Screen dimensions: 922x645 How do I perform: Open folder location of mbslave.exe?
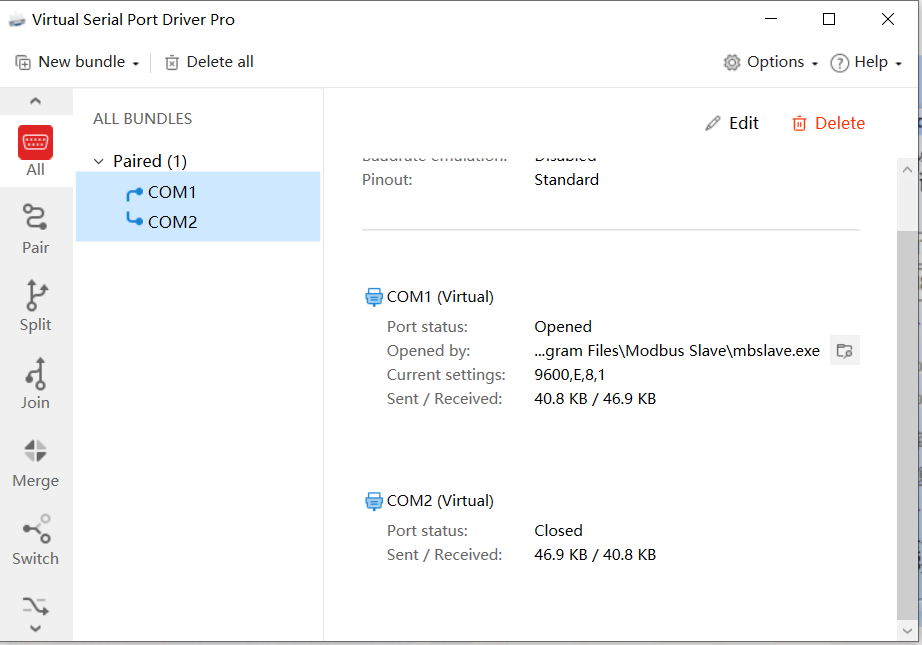point(845,350)
